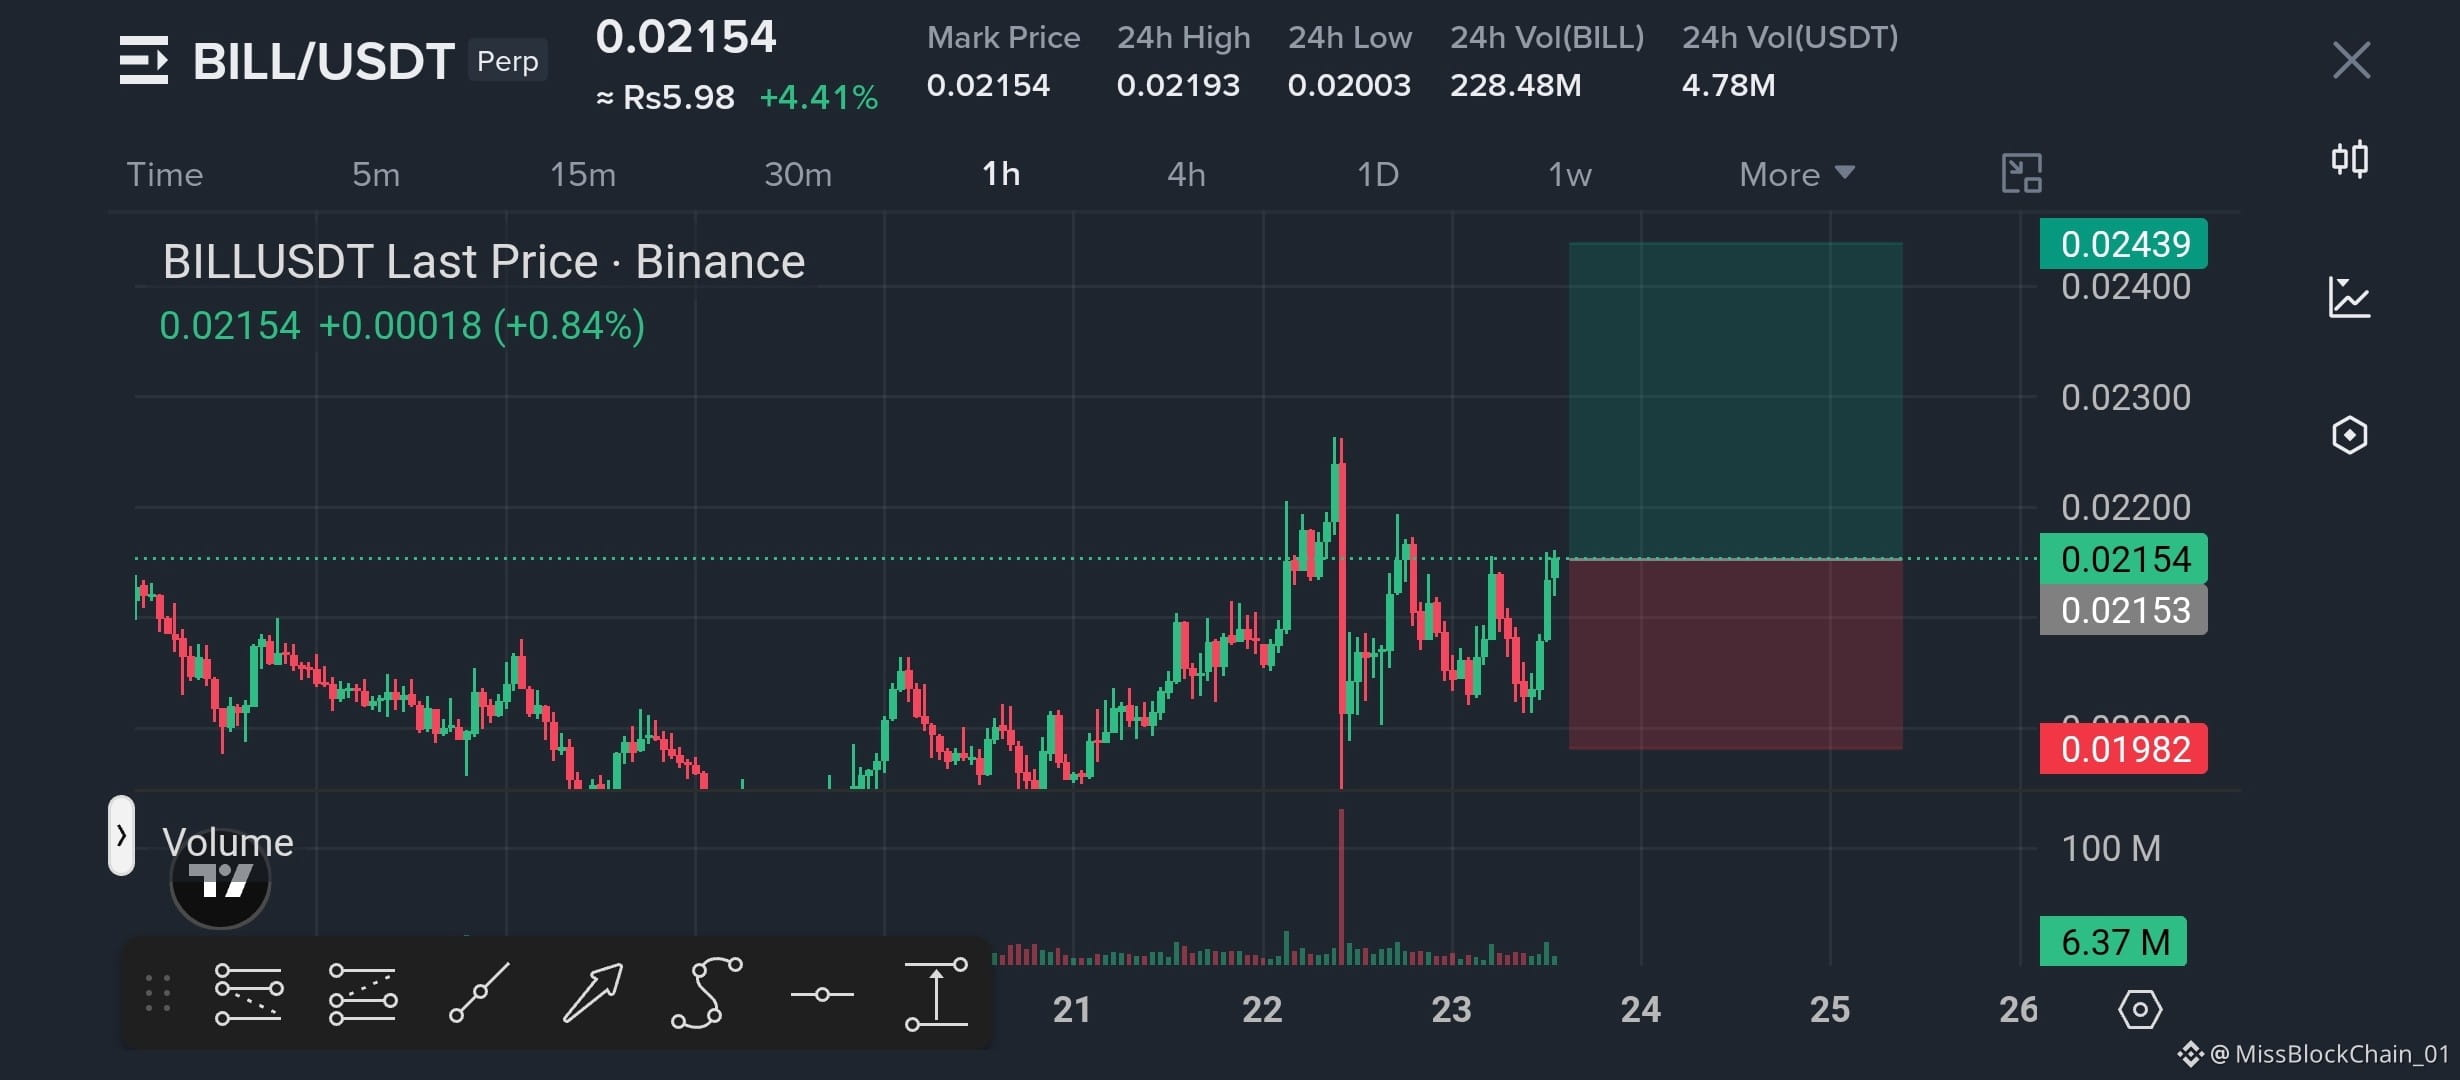Click the BILLUSDT Last Price legend title
This screenshot has height=1080, width=2460.
(484, 262)
